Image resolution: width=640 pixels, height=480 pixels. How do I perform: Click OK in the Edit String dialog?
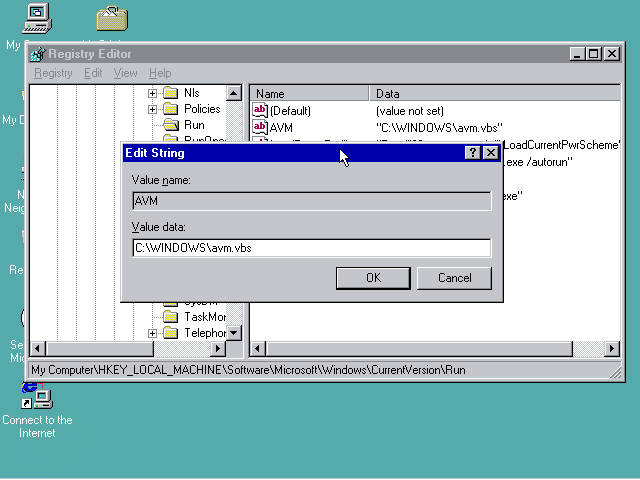click(373, 278)
